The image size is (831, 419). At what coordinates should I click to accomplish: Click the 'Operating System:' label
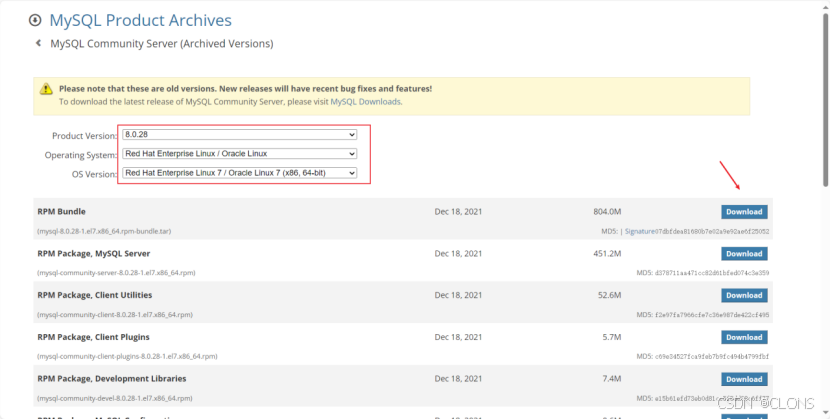point(81,155)
